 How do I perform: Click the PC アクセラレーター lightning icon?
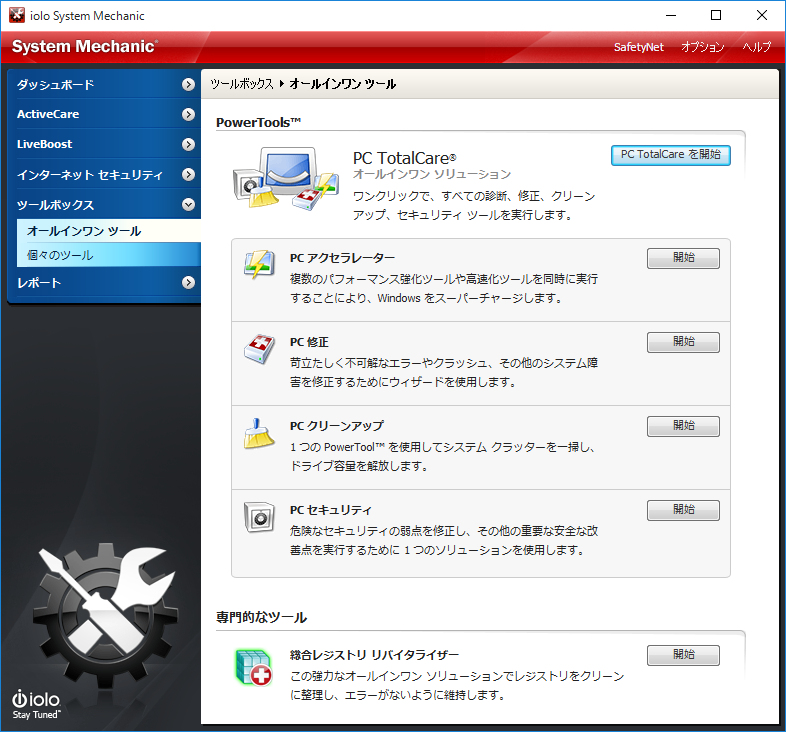click(x=259, y=264)
